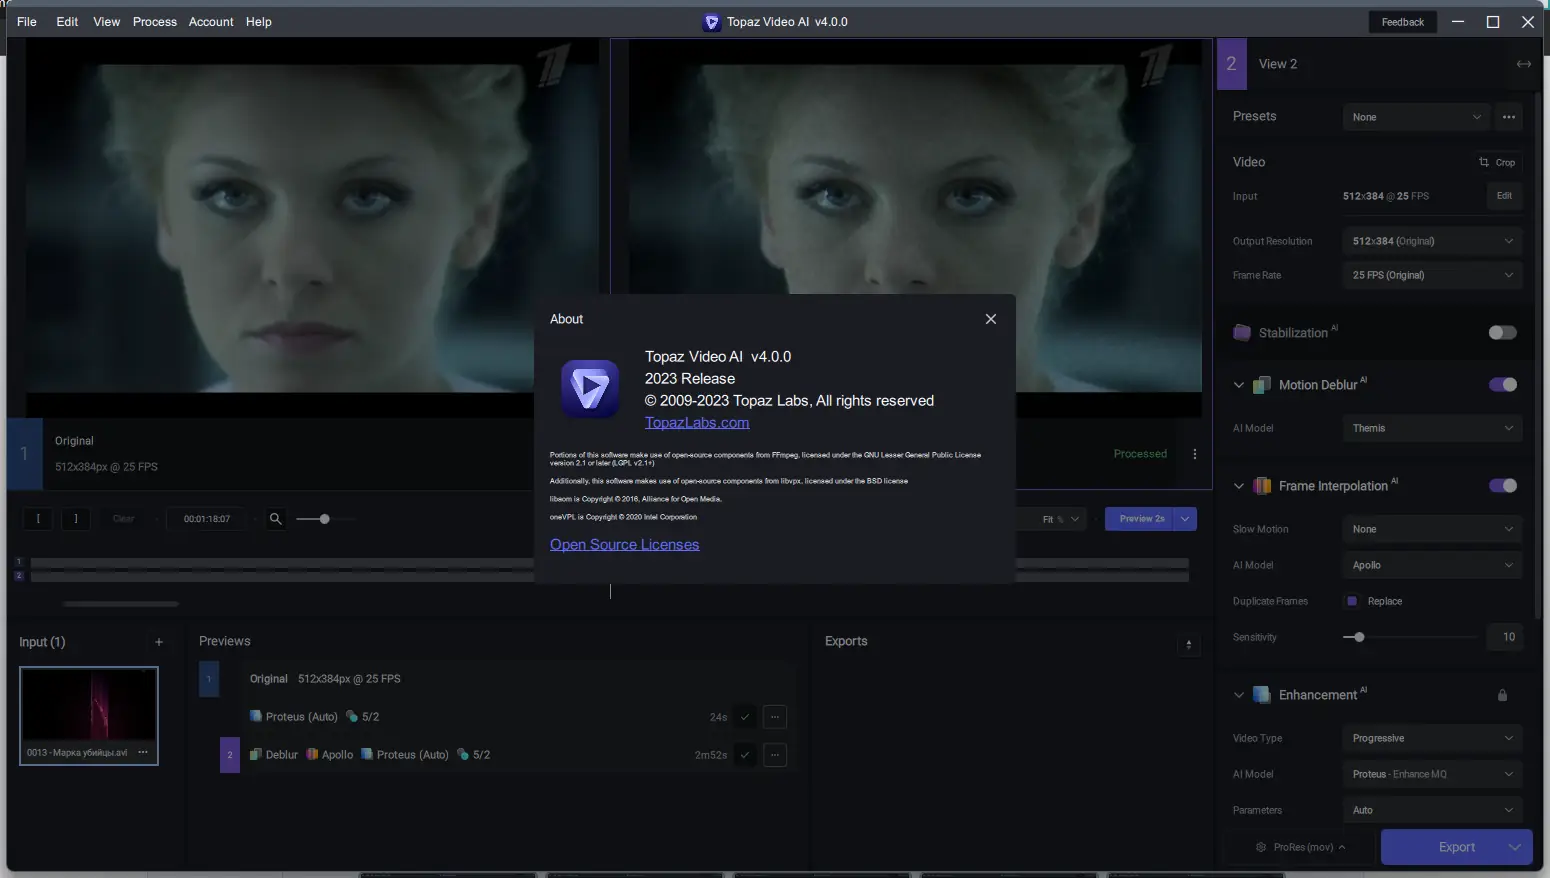Image resolution: width=1550 pixels, height=878 pixels.
Task: Click the Stabilization filter icon
Action: [x=1242, y=333]
